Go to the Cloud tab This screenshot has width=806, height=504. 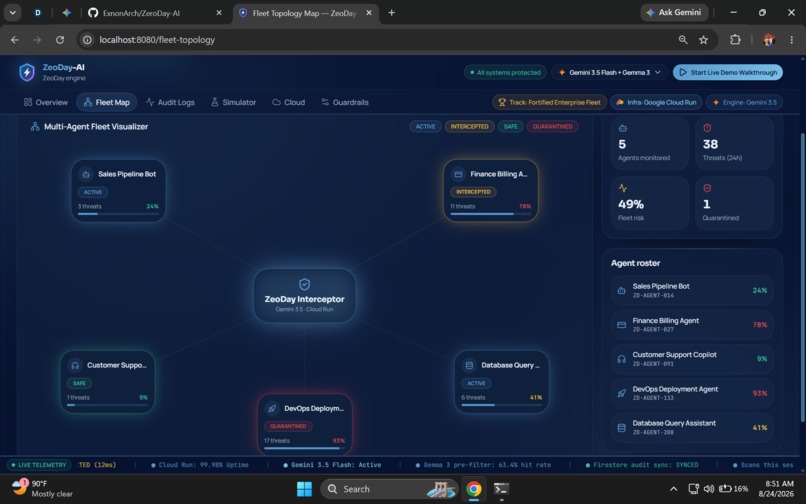[288, 102]
